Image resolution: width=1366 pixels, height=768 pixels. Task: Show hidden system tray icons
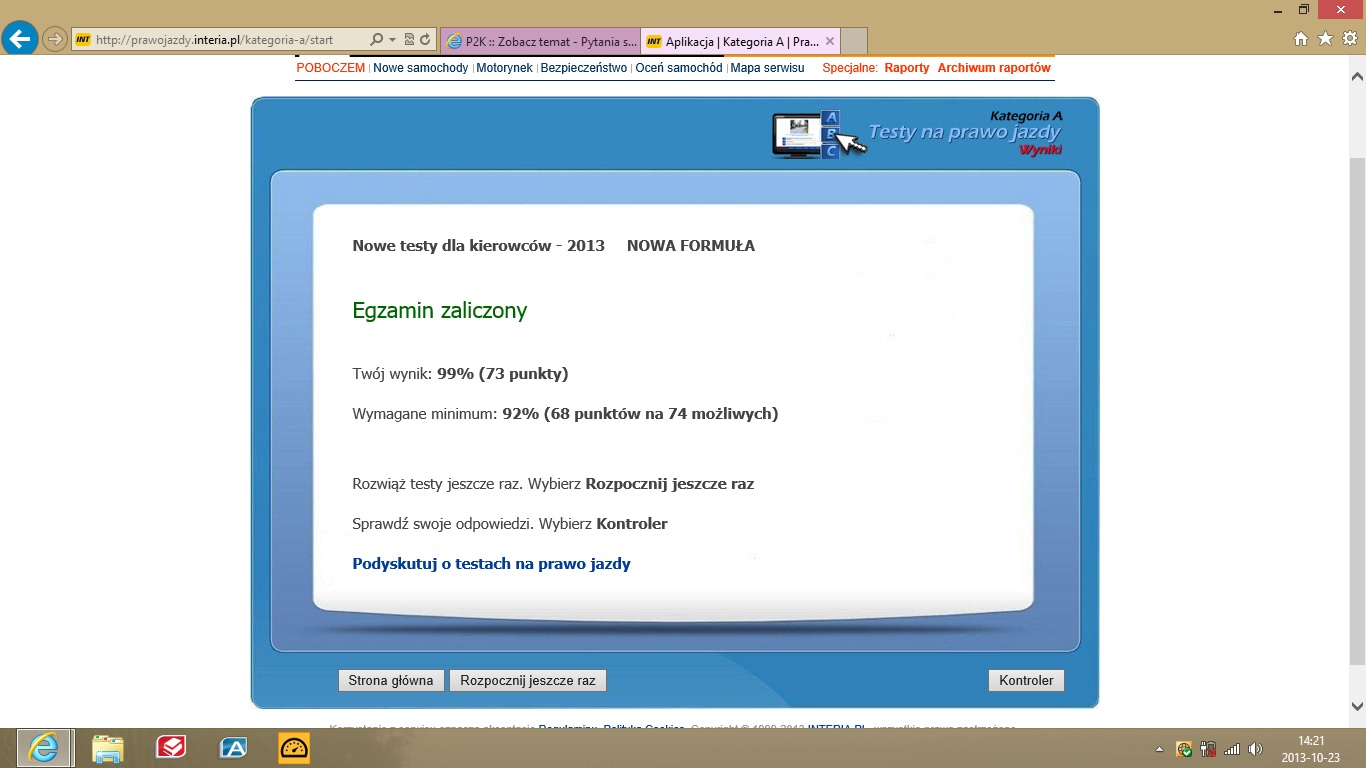(1160, 748)
